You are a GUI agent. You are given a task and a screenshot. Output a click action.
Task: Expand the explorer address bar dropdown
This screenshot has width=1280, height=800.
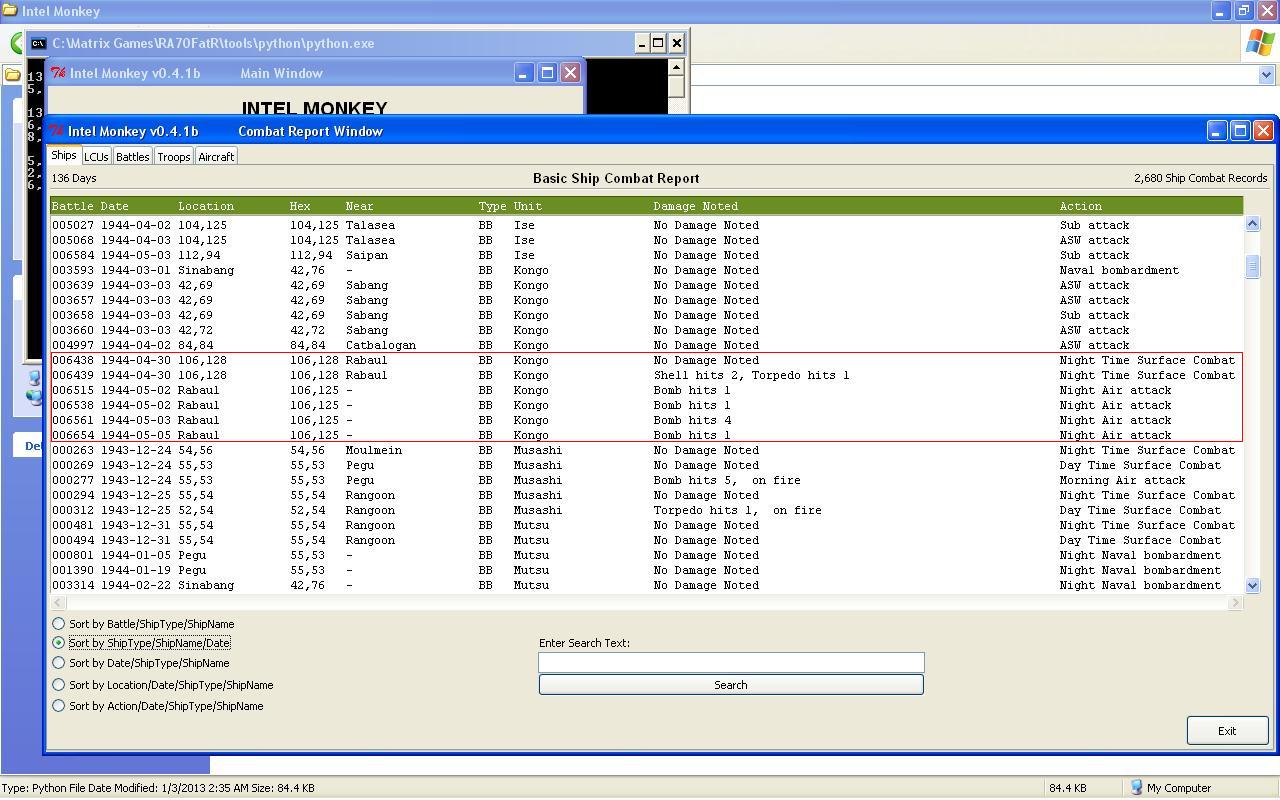coord(1266,75)
